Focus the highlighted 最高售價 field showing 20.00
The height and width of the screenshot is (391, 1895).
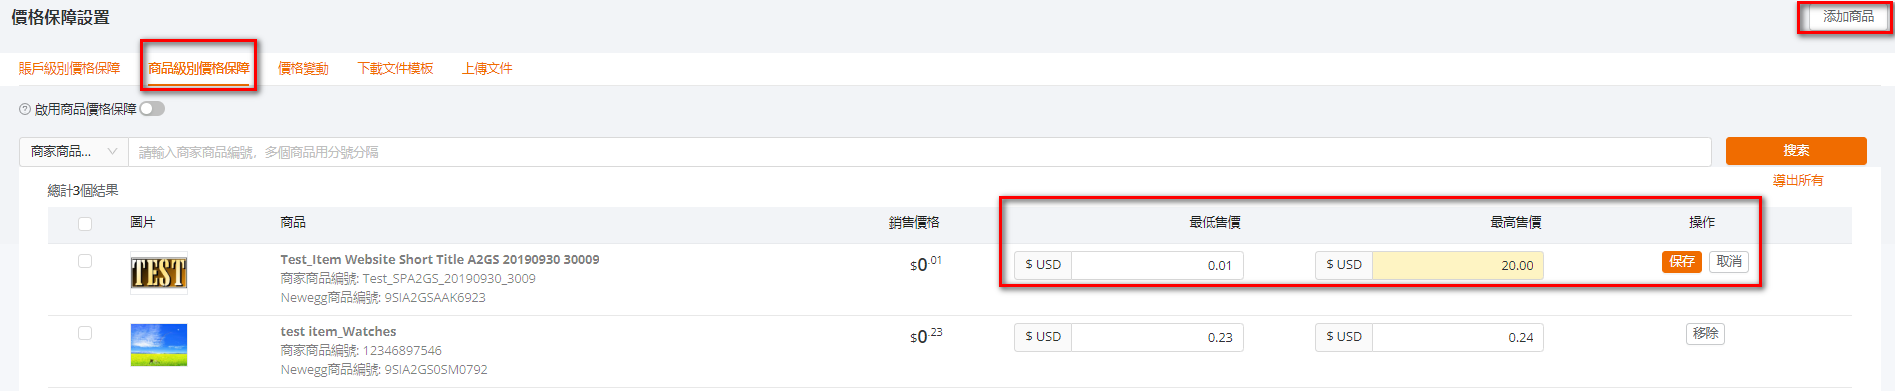point(1458,265)
